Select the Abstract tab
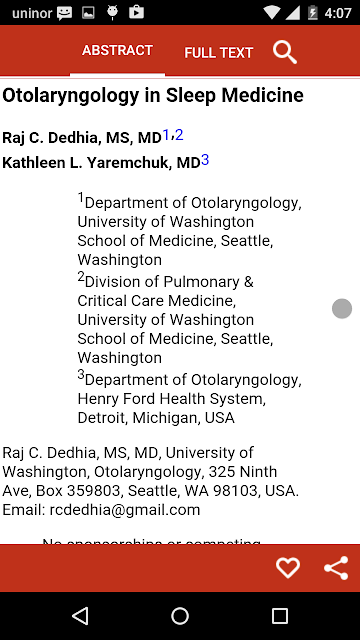 (x=118, y=50)
